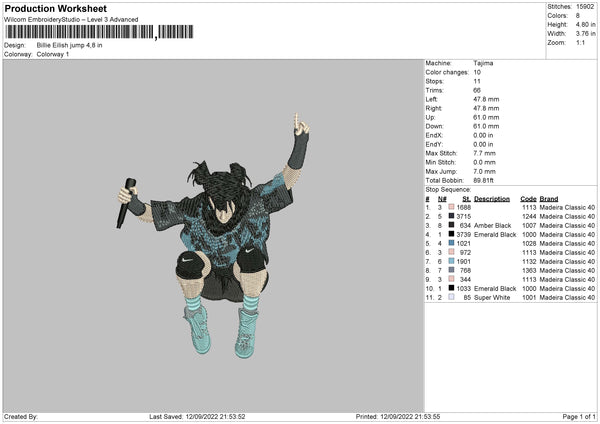Click the Width value 3.76 in
The width and height of the screenshot is (600, 424).
tap(585, 34)
